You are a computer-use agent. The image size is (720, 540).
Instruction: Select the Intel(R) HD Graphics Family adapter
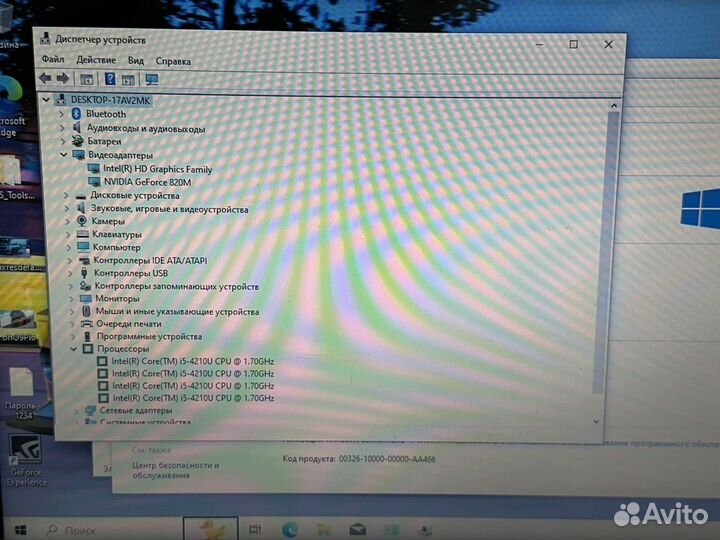tap(157, 169)
